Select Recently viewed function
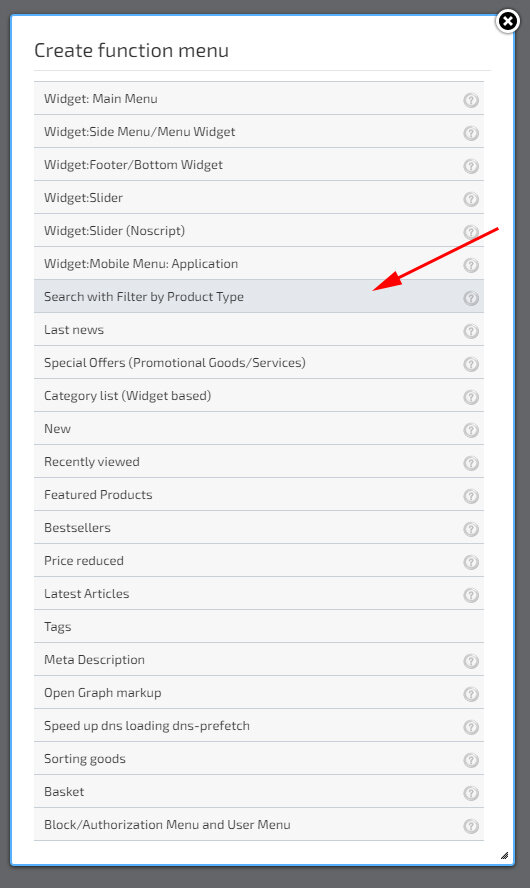Image resolution: width=530 pixels, height=888 pixels. click(259, 462)
